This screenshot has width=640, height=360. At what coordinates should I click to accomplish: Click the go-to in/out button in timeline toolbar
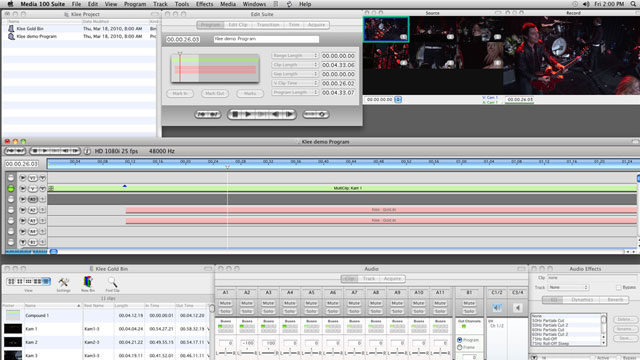15,151
